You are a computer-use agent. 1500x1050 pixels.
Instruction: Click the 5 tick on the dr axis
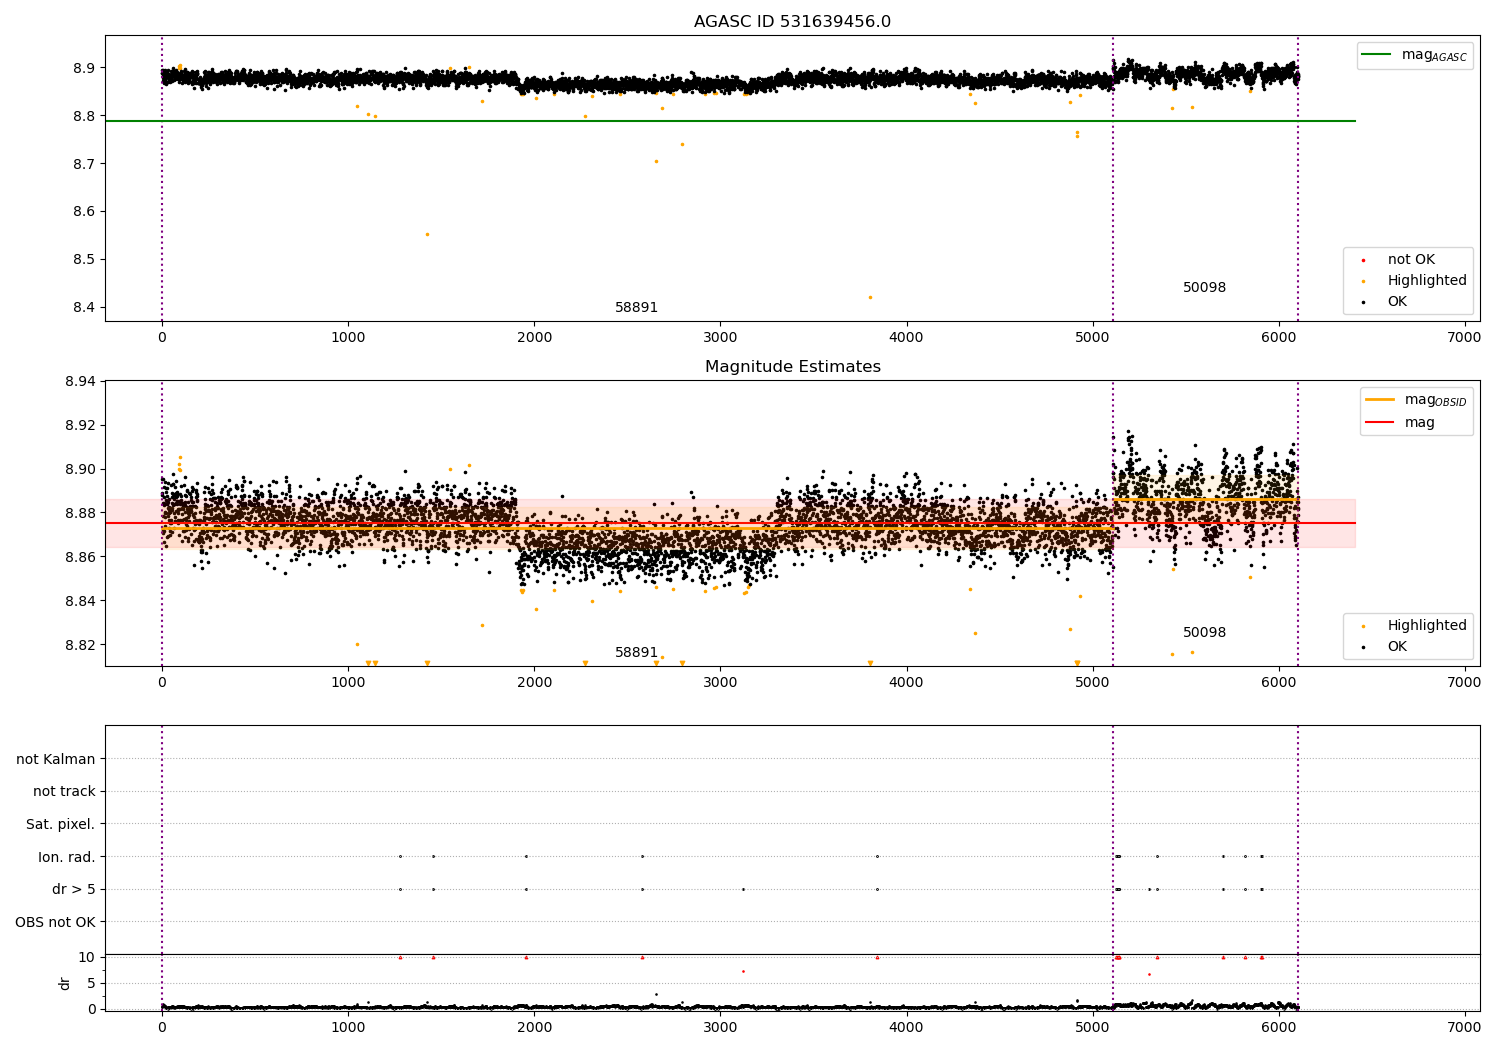point(91,983)
